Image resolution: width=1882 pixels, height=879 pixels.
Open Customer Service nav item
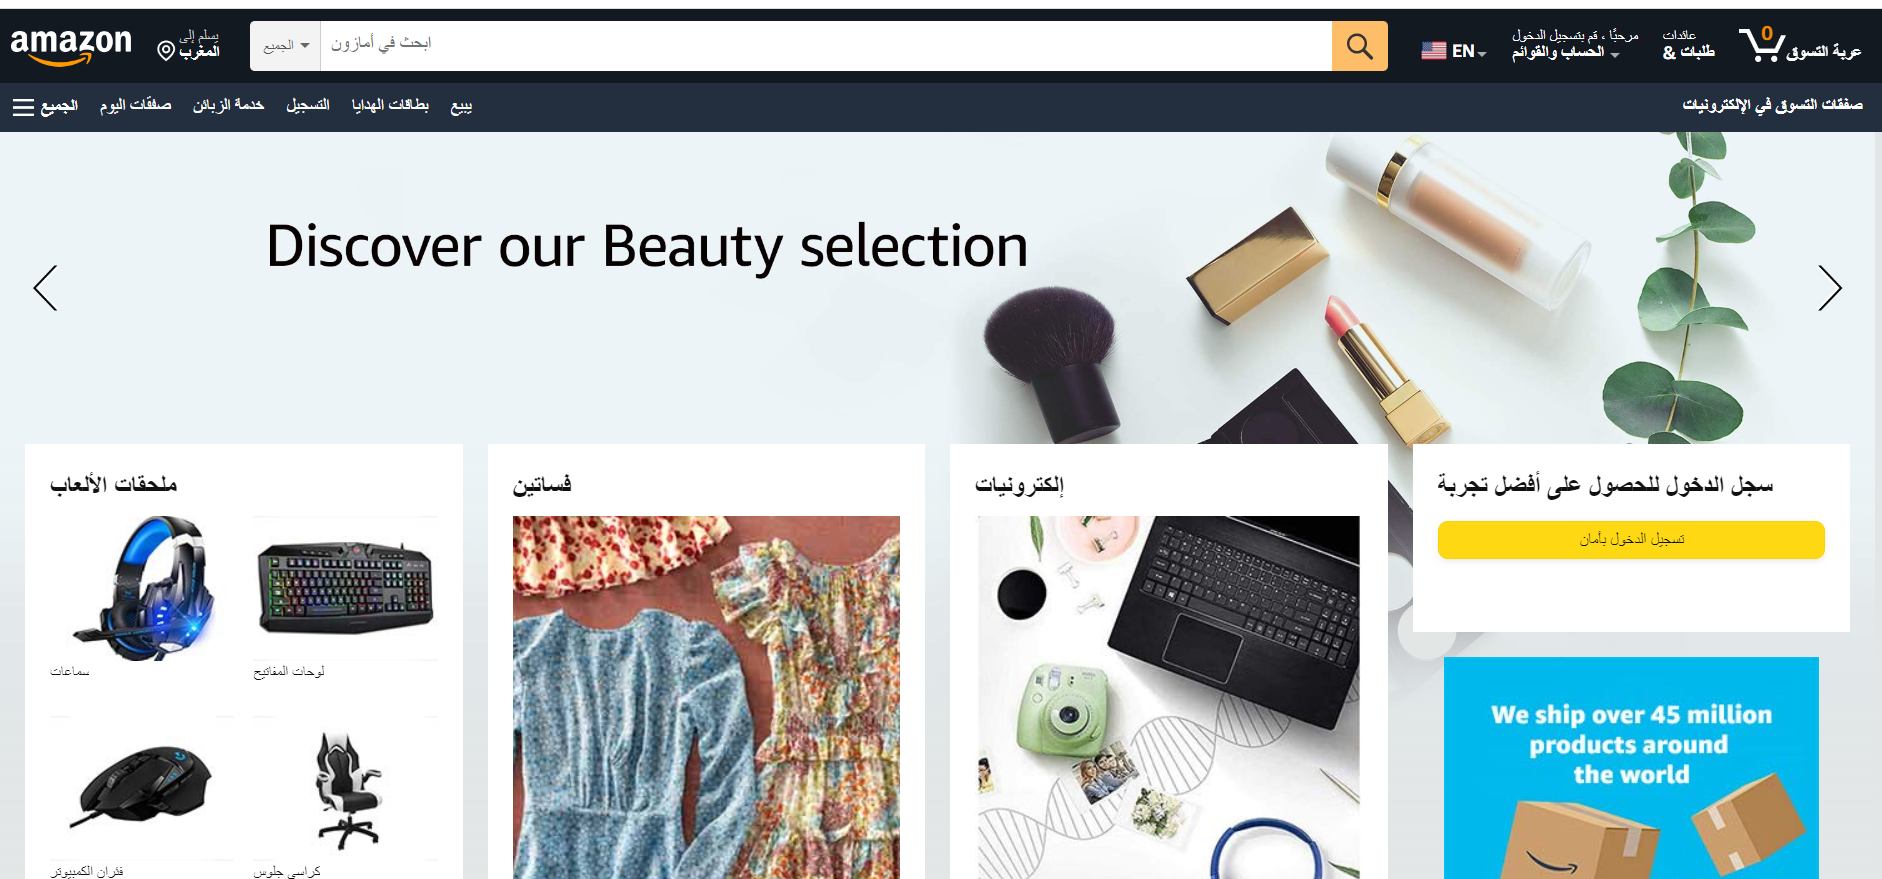tap(228, 105)
